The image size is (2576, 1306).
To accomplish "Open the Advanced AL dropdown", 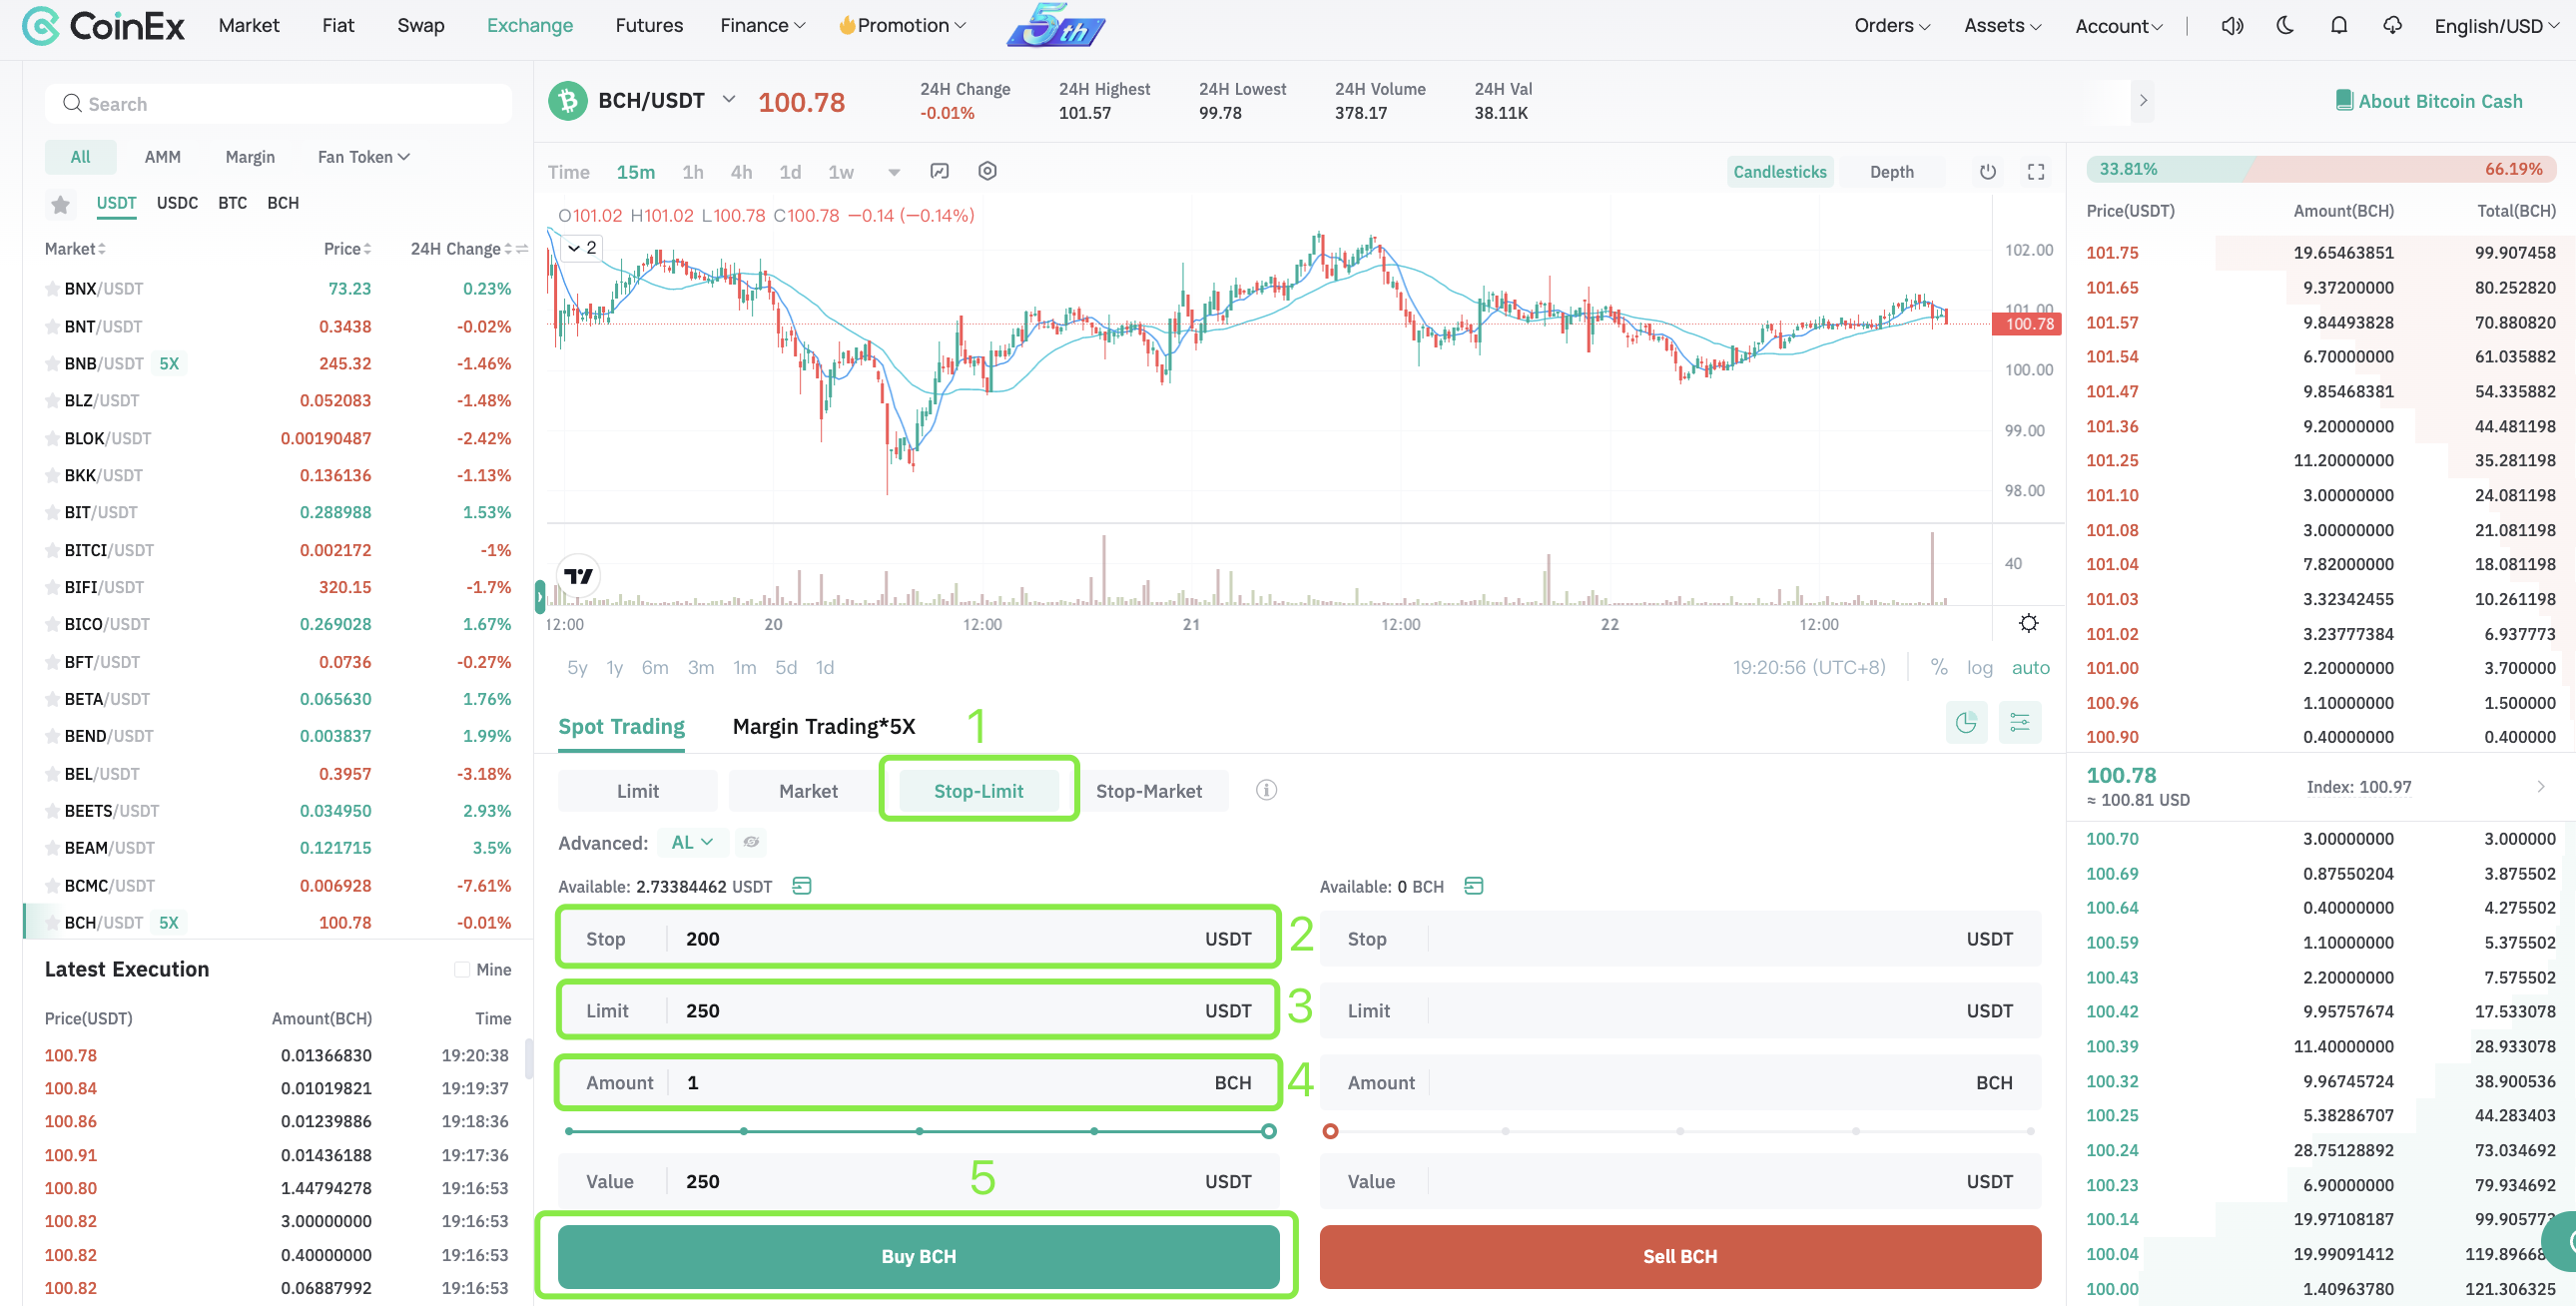I will pyautogui.click(x=692, y=843).
